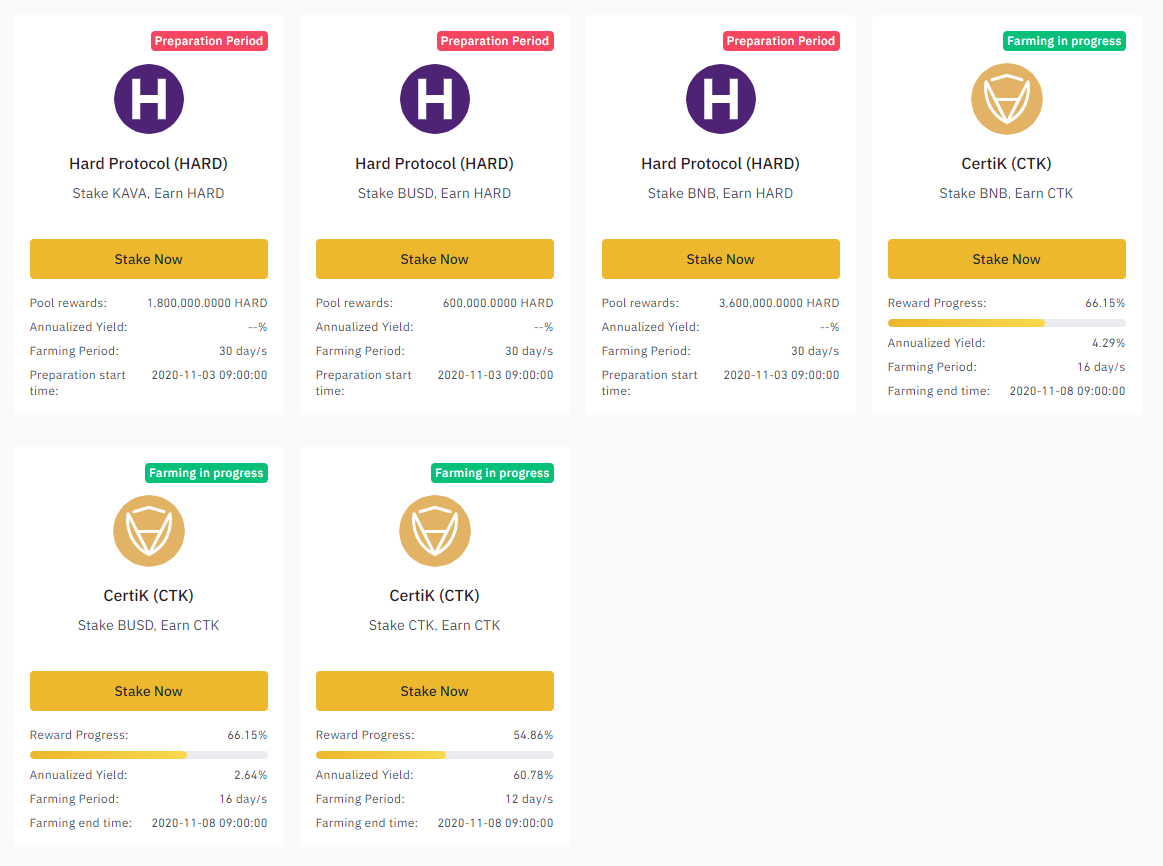Click 16 day/s farming period on Stake BNB, Earn CTK

[x=1101, y=368]
